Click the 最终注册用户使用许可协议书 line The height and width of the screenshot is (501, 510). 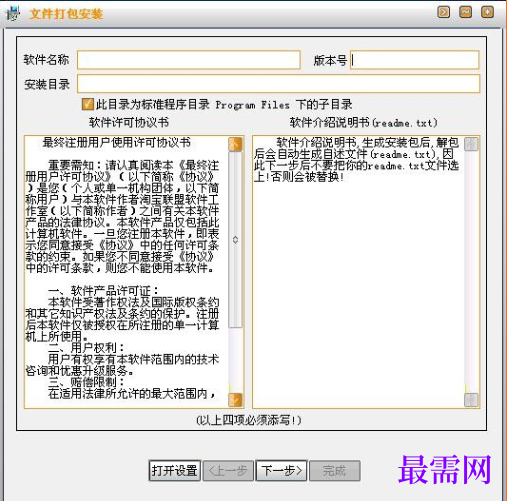[x=117, y=143]
